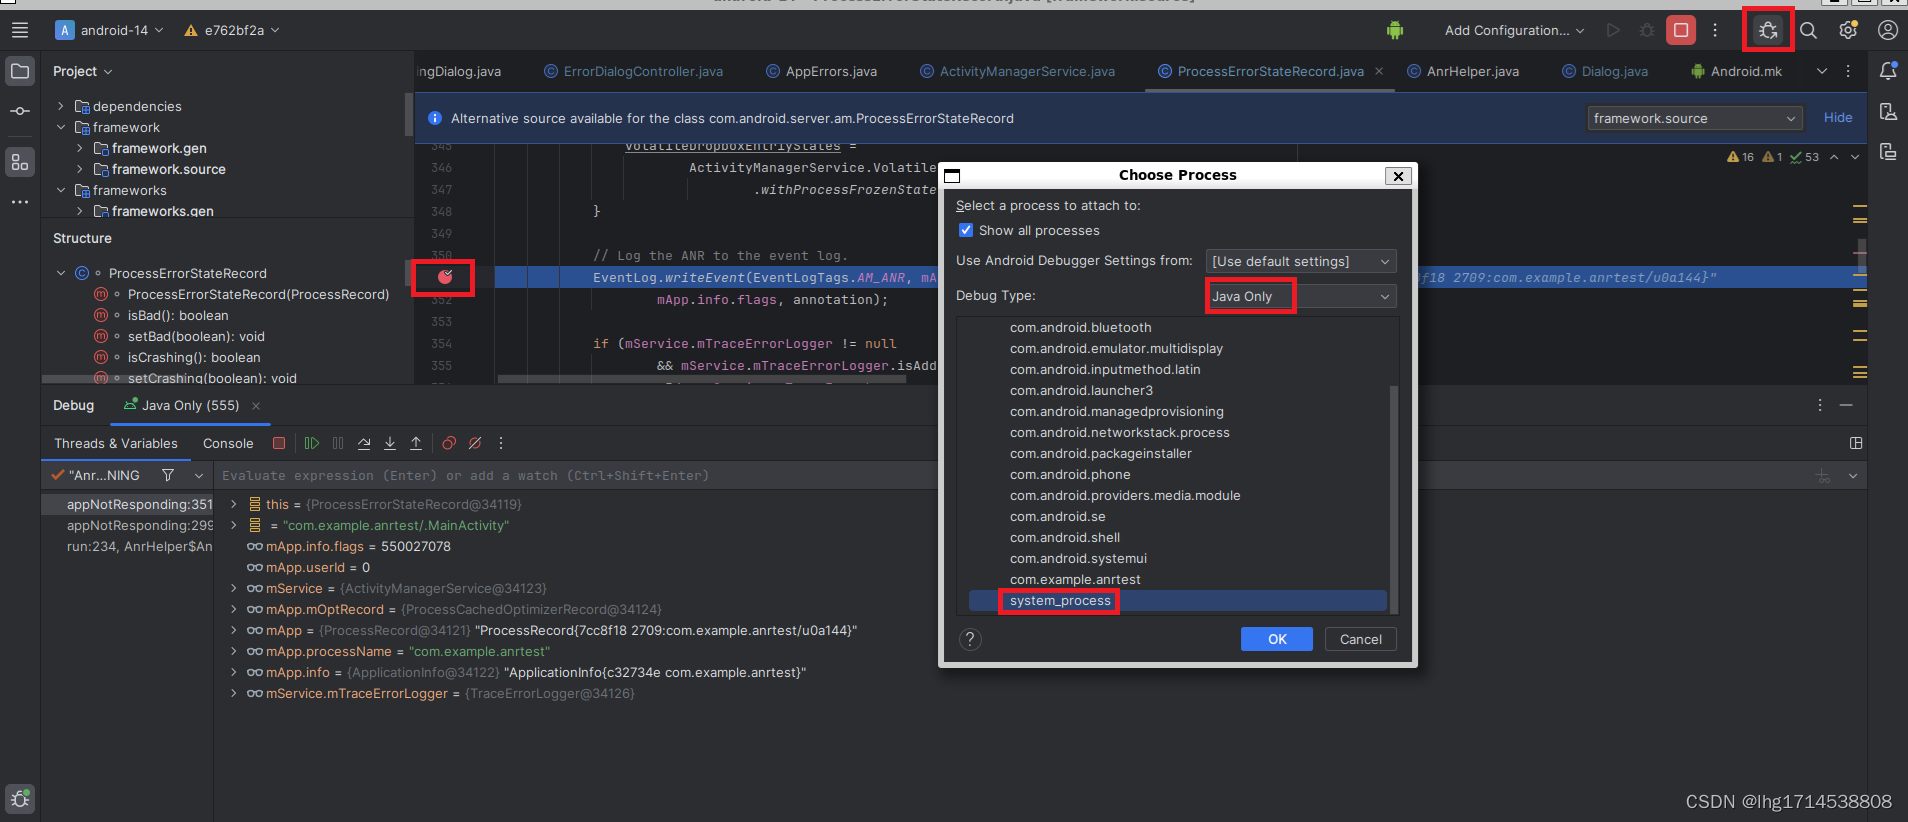Click the Step Into debug icon
The width and height of the screenshot is (1908, 822).
pos(390,443)
